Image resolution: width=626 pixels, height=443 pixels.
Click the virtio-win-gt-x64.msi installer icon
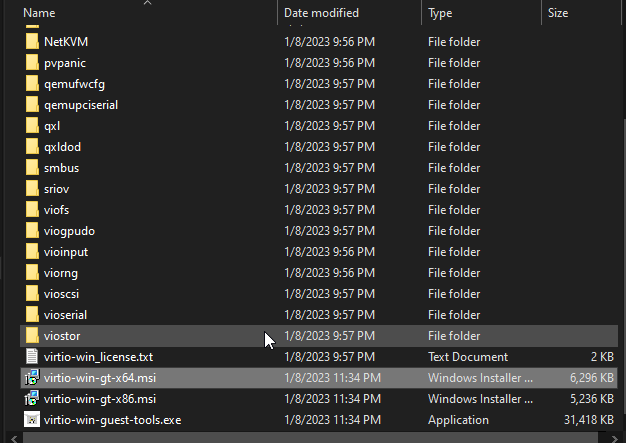pos(32,378)
